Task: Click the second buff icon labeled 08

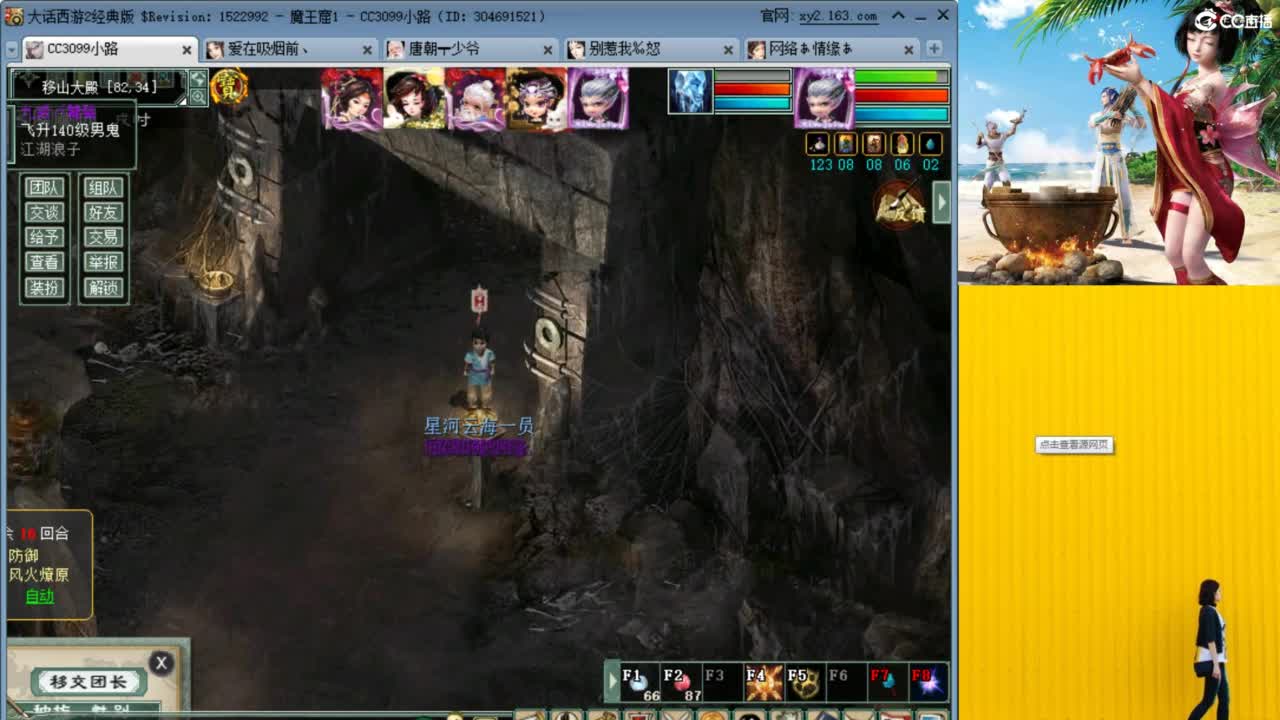Action: point(874,144)
